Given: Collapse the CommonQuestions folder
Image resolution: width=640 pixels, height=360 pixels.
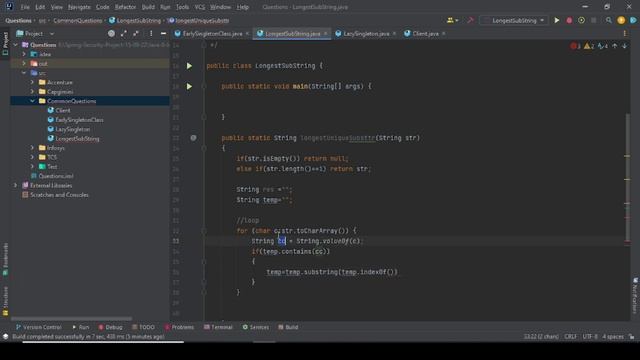Looking at the screenshot, I should 32,101.
